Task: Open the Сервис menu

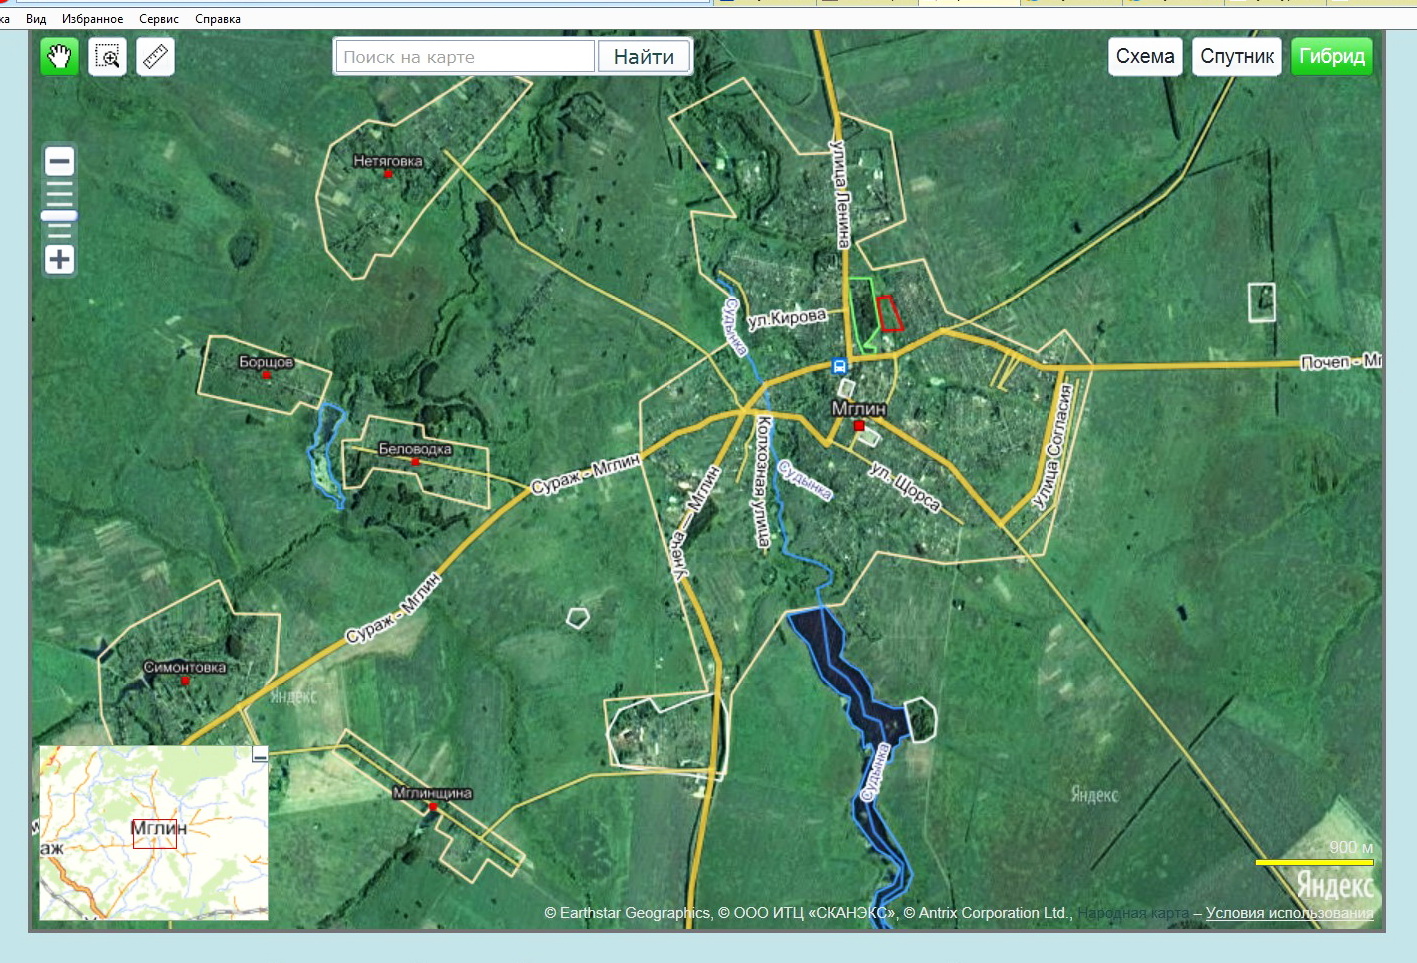Action: (159, 19)
